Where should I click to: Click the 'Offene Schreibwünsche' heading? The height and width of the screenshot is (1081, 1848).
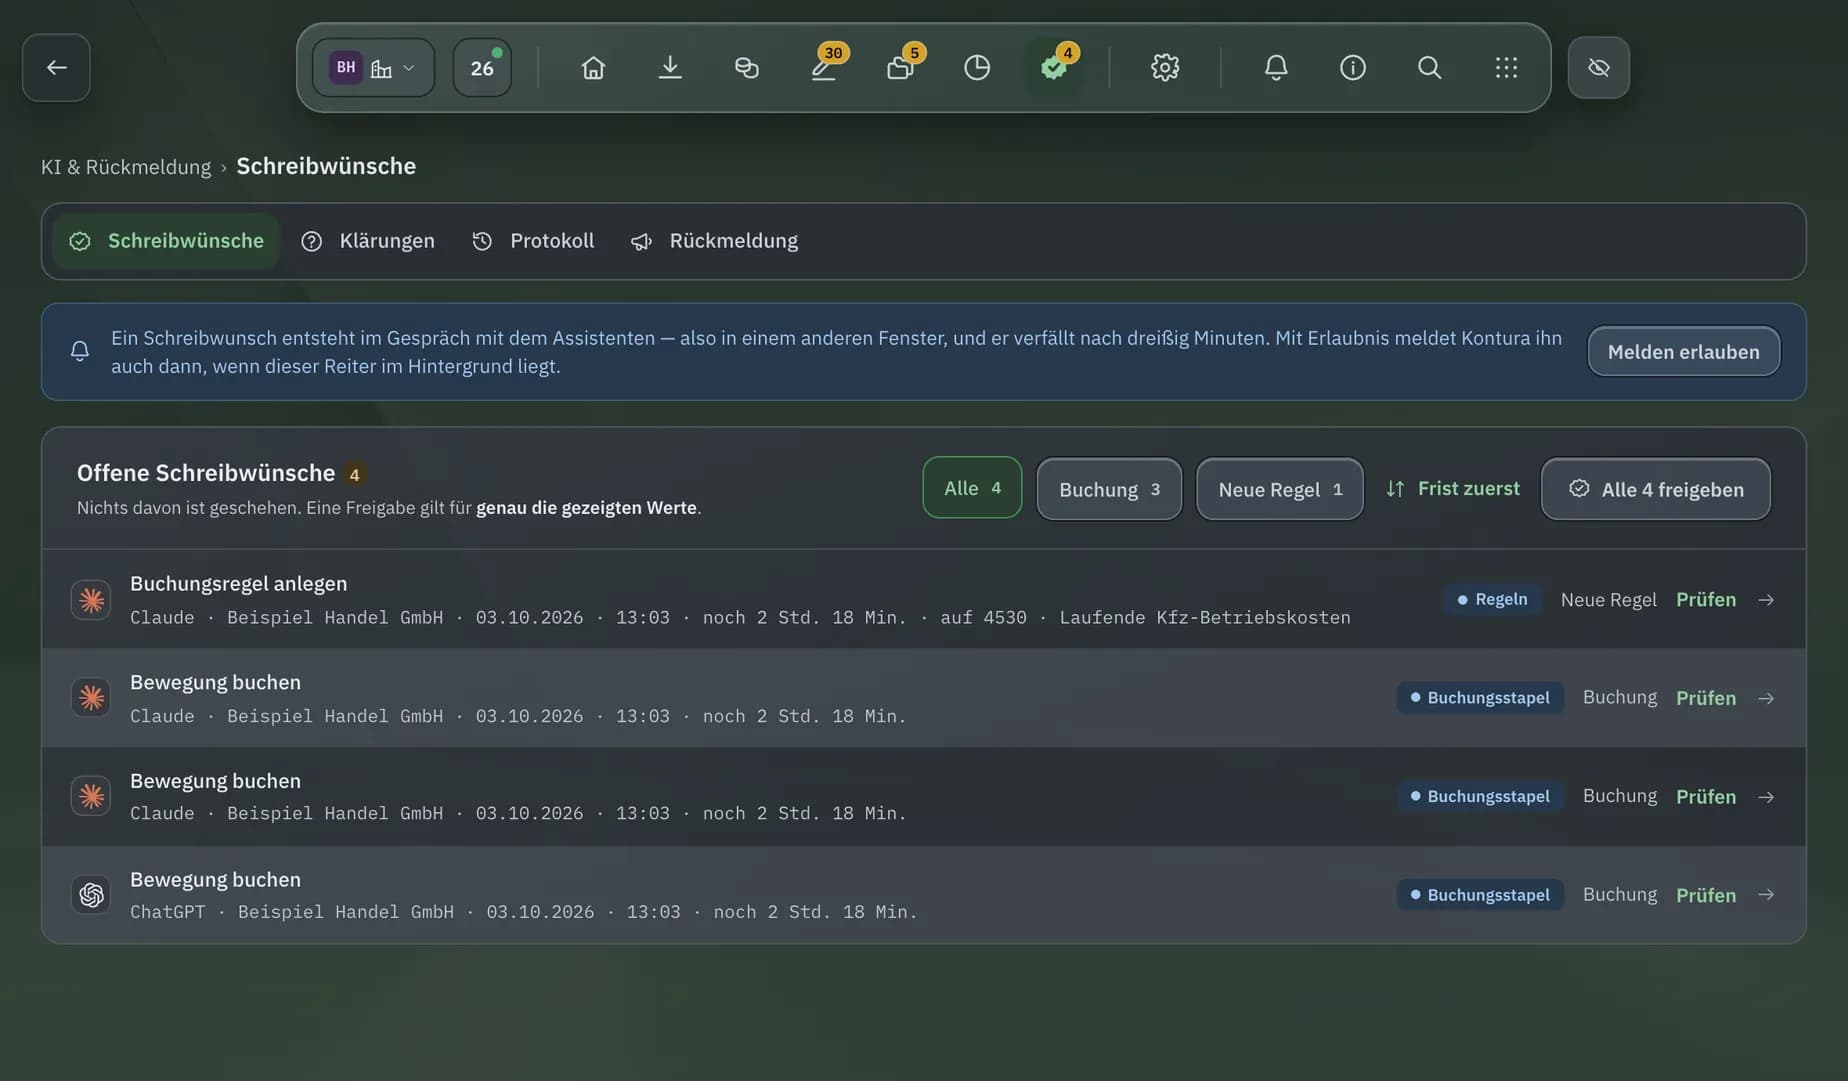(x=206, y=473)
